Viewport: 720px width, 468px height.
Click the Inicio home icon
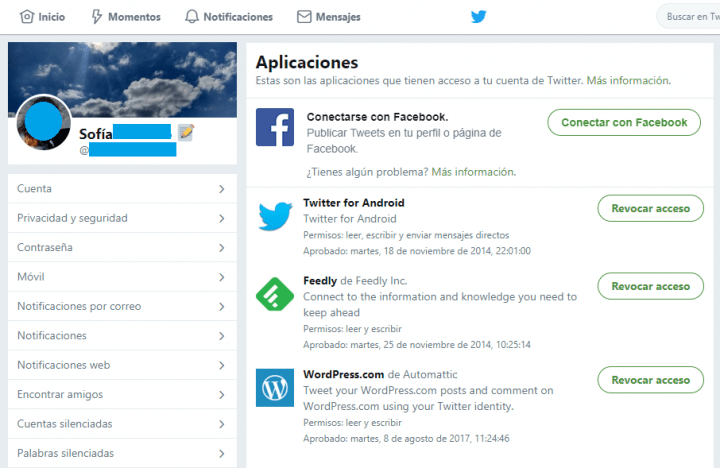(27, 17)
